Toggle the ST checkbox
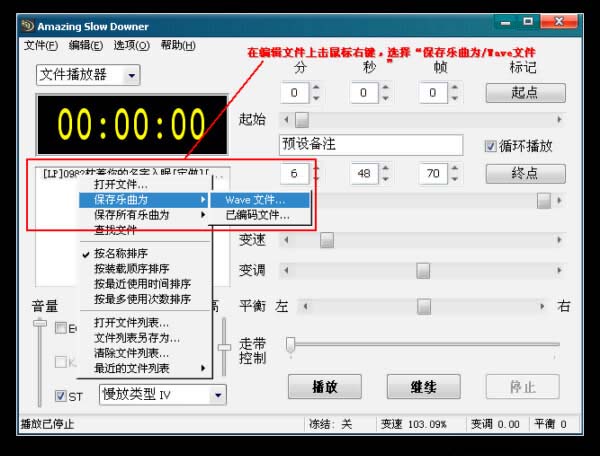This screenshot has height=456, width=600. coord(60,396)
